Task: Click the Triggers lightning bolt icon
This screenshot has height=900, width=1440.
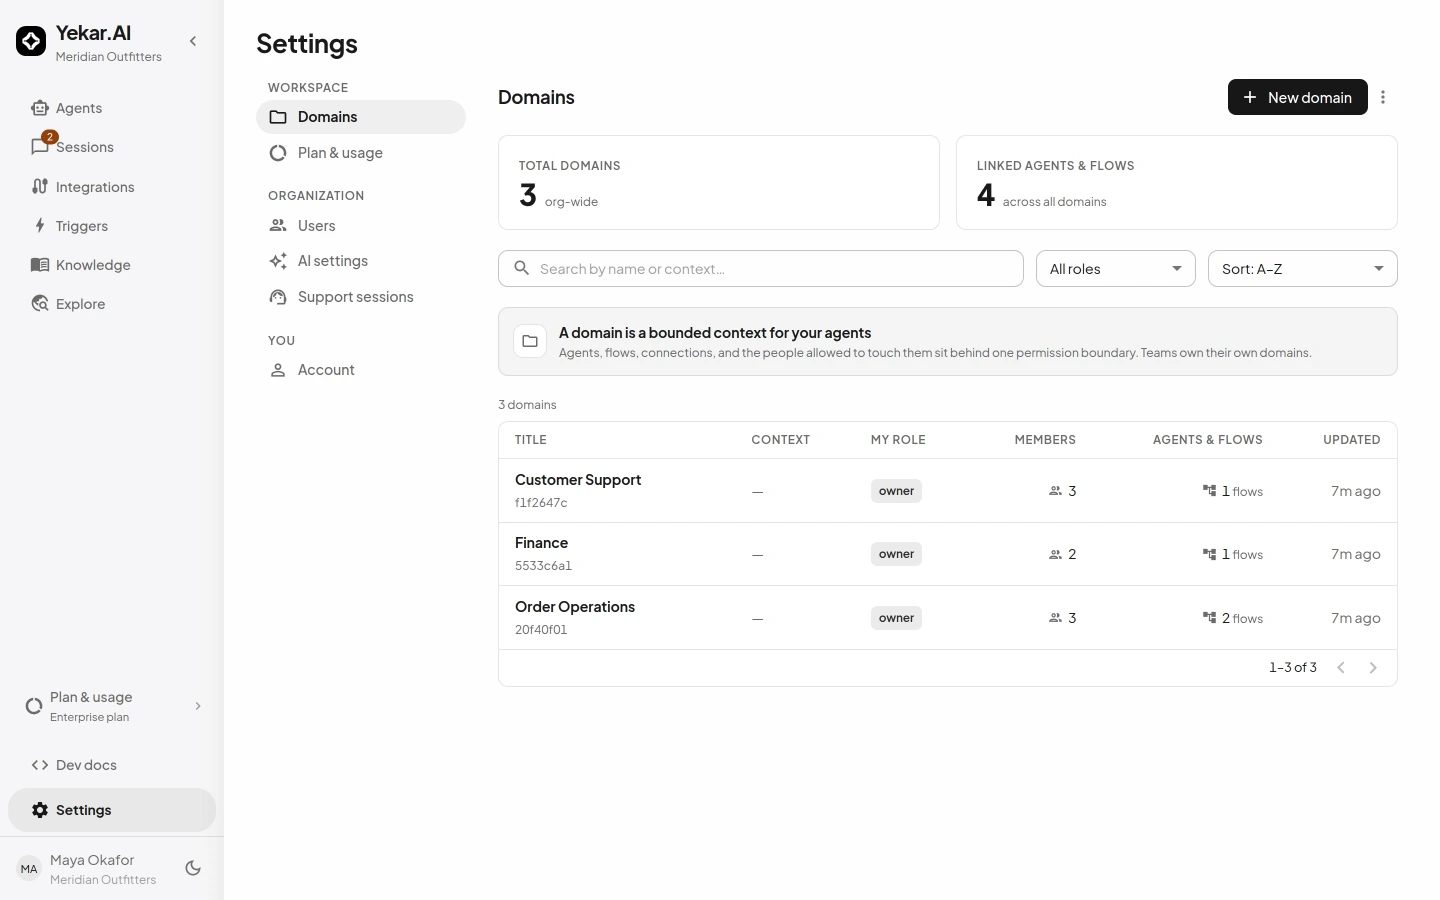Action: coord(40,225)
